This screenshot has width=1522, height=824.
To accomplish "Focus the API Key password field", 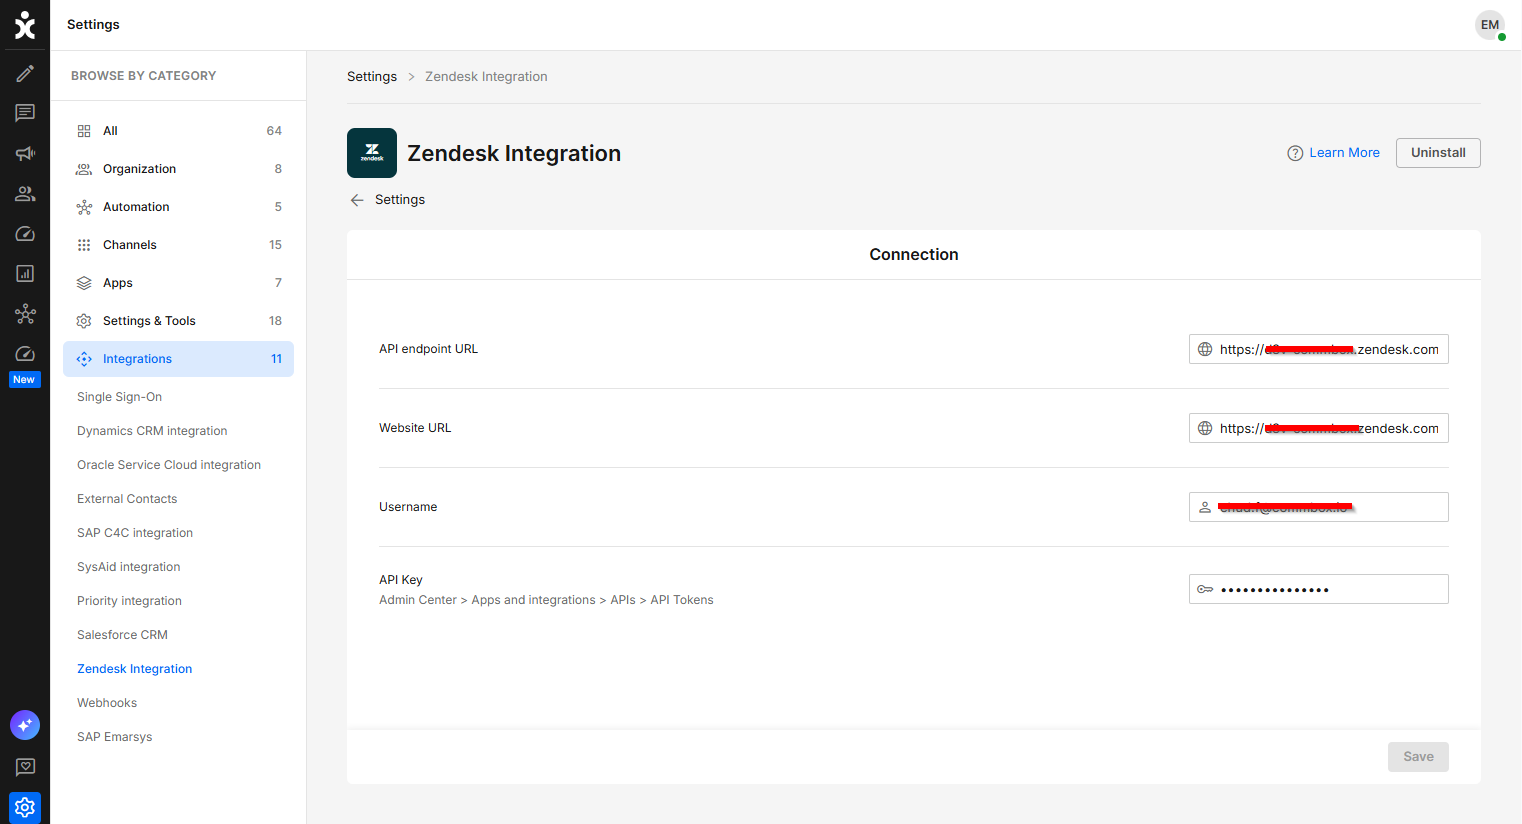I will [x=1318, y=589].
